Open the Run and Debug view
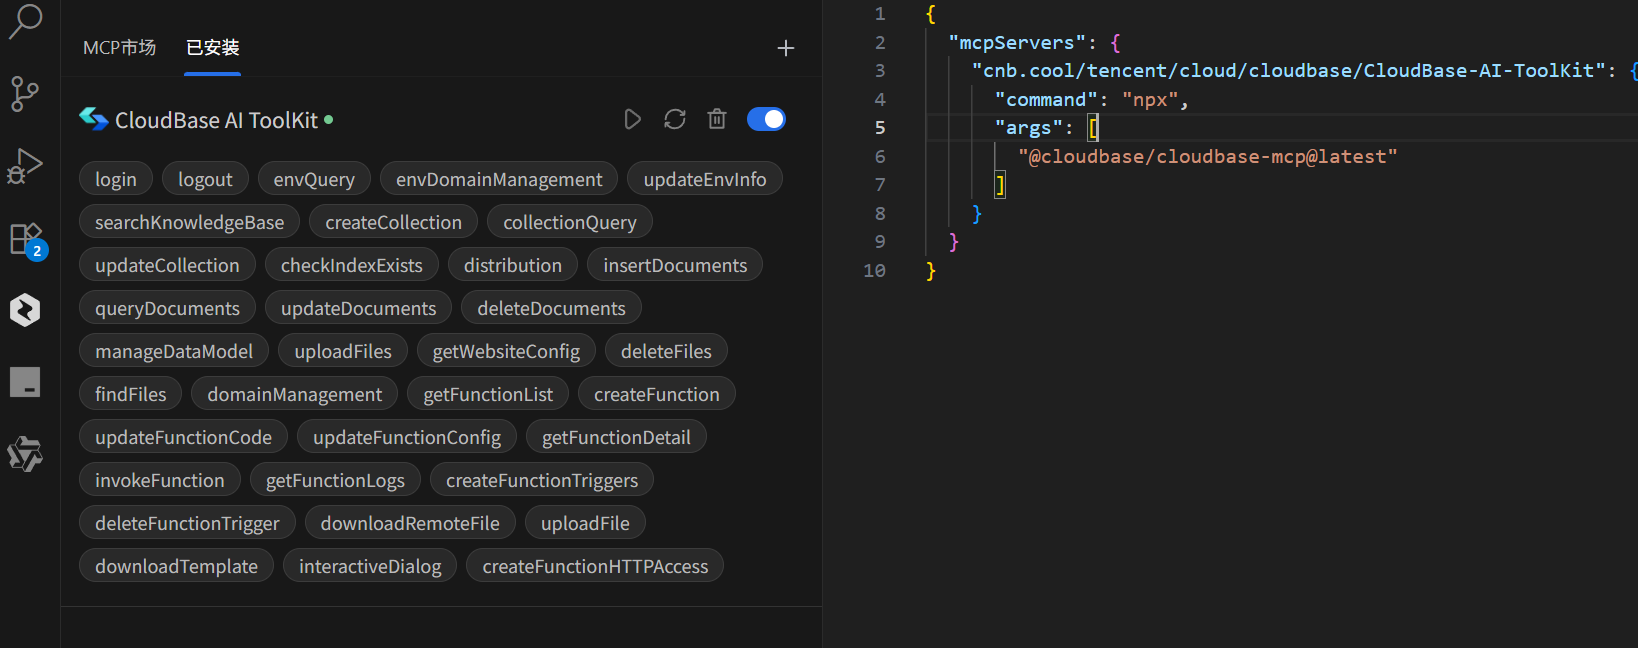This screenshot has width=1638, height=648. [25, 166]
